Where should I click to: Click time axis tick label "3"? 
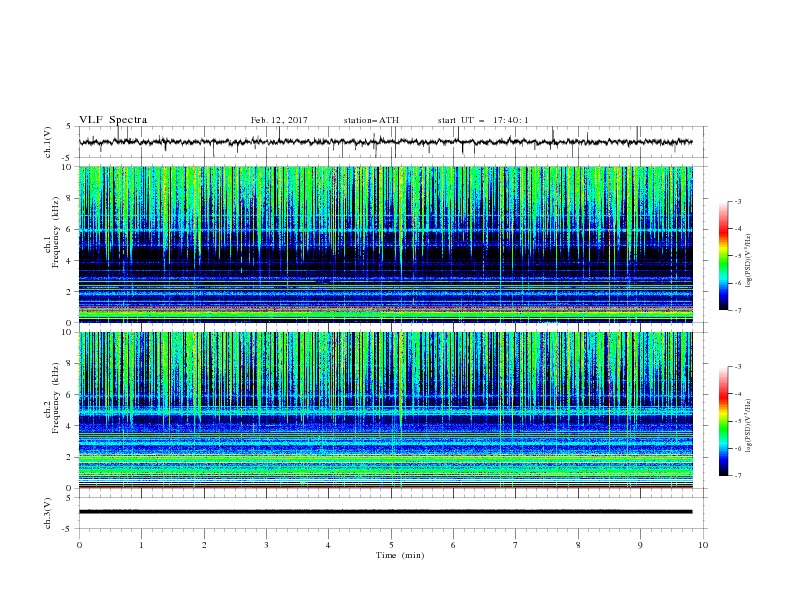(x=266, y=545)
